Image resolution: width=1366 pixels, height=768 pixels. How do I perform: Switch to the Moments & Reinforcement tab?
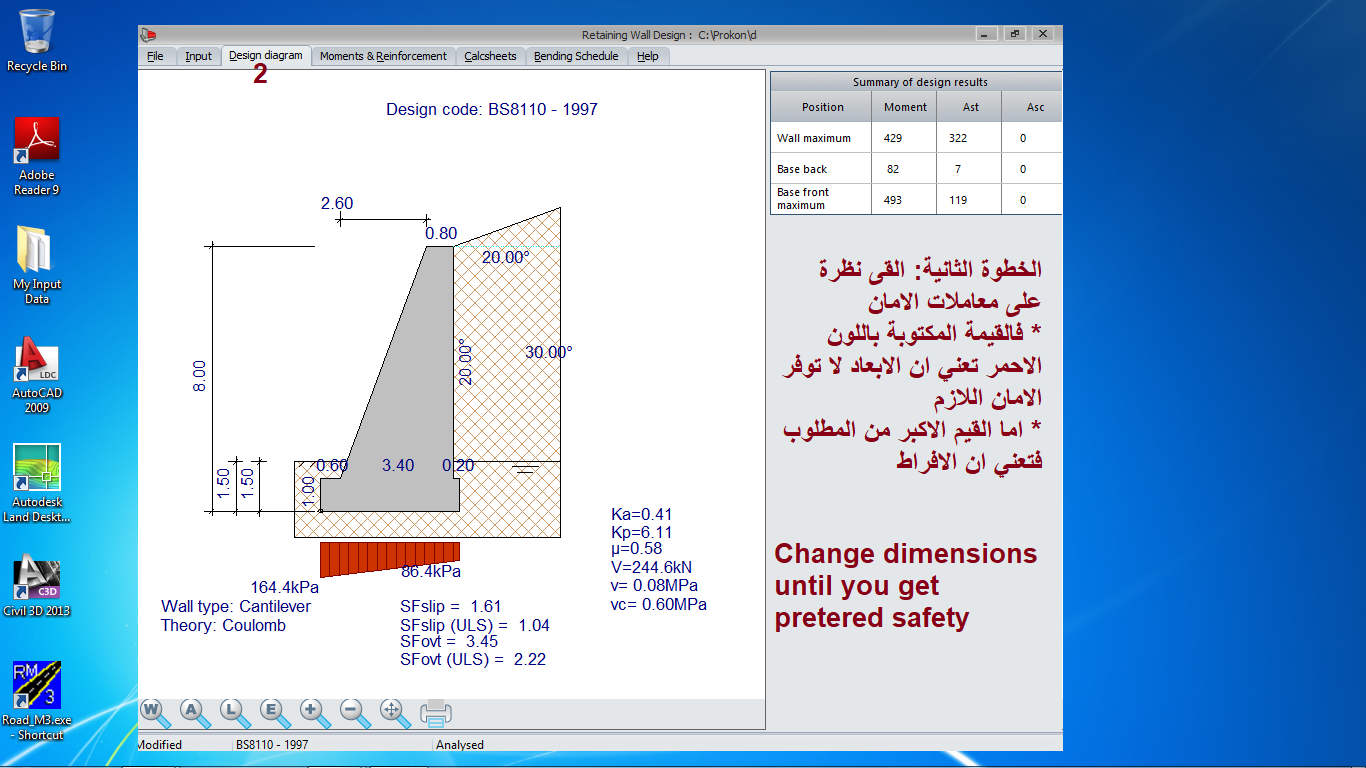[383, 56]
